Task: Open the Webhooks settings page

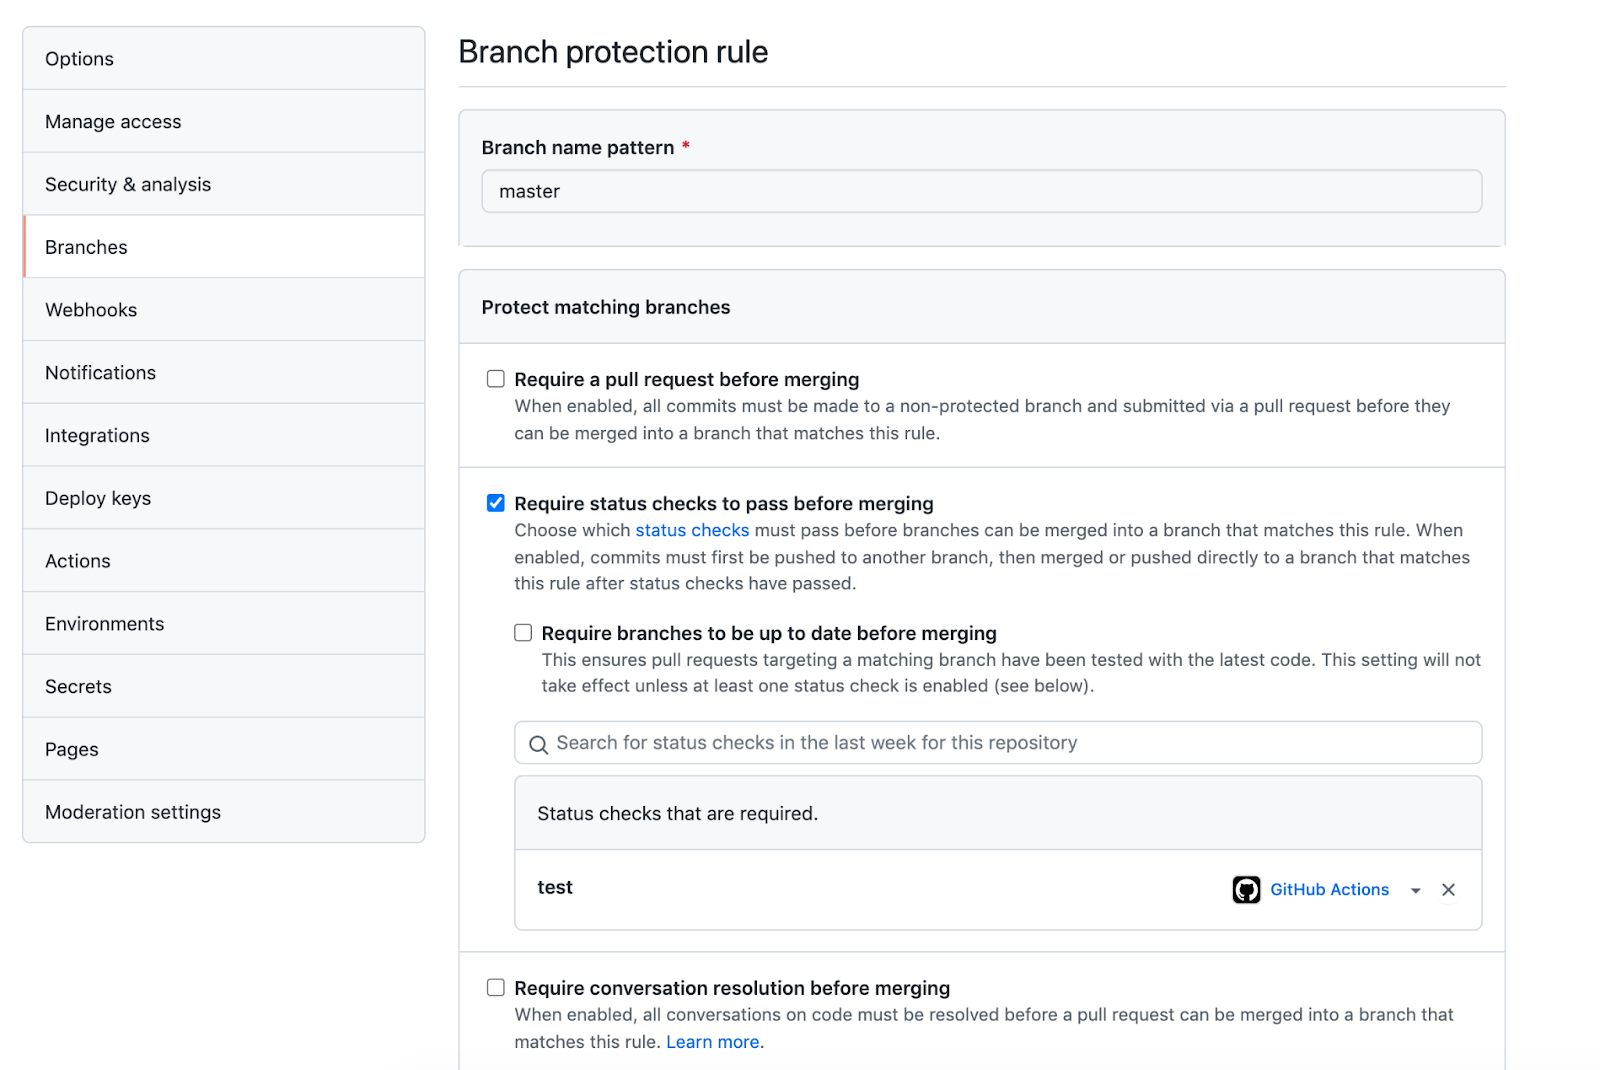Action: (x=224, y=310)
